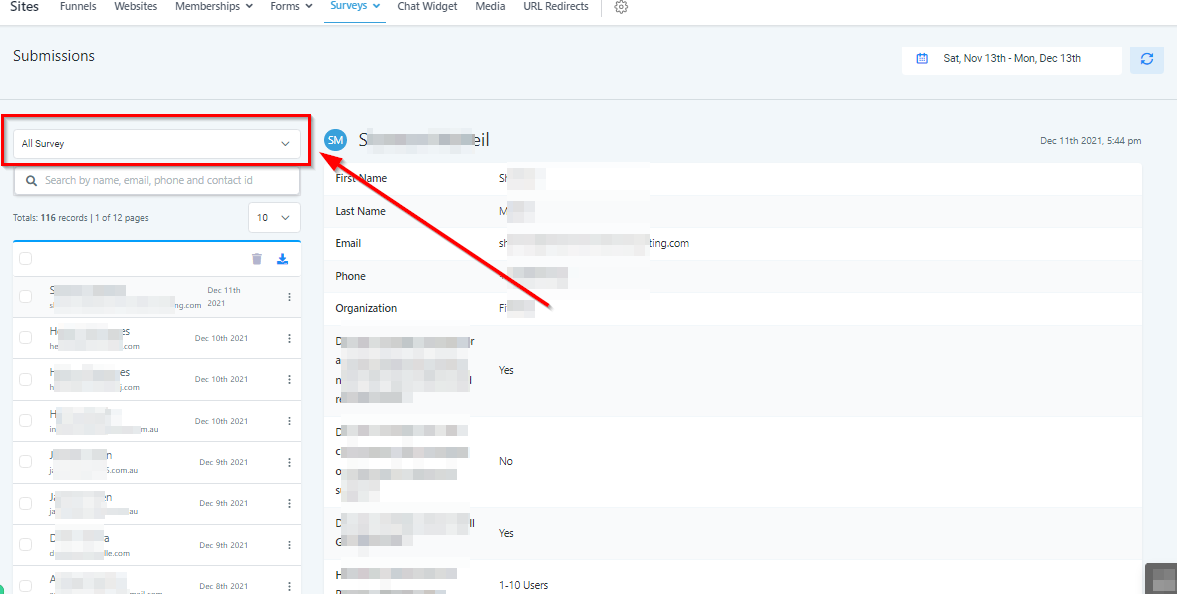Download submissions using the export icon

(x=282, y=259)
